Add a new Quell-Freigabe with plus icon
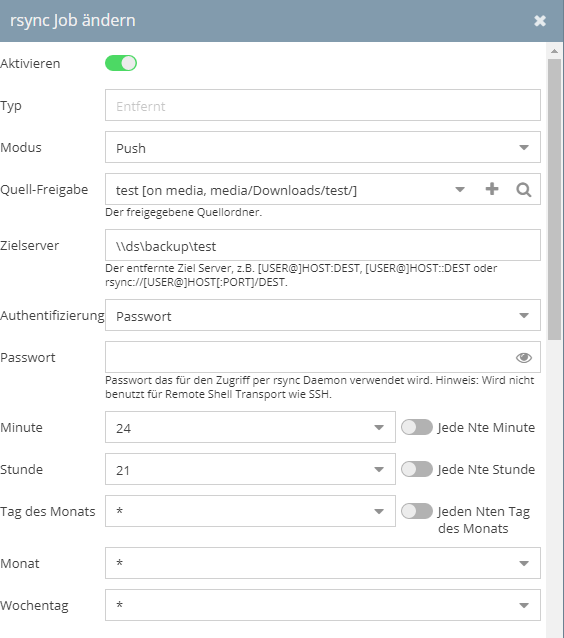The height and width of the screenshot is (638, 564). coord(492,189)
